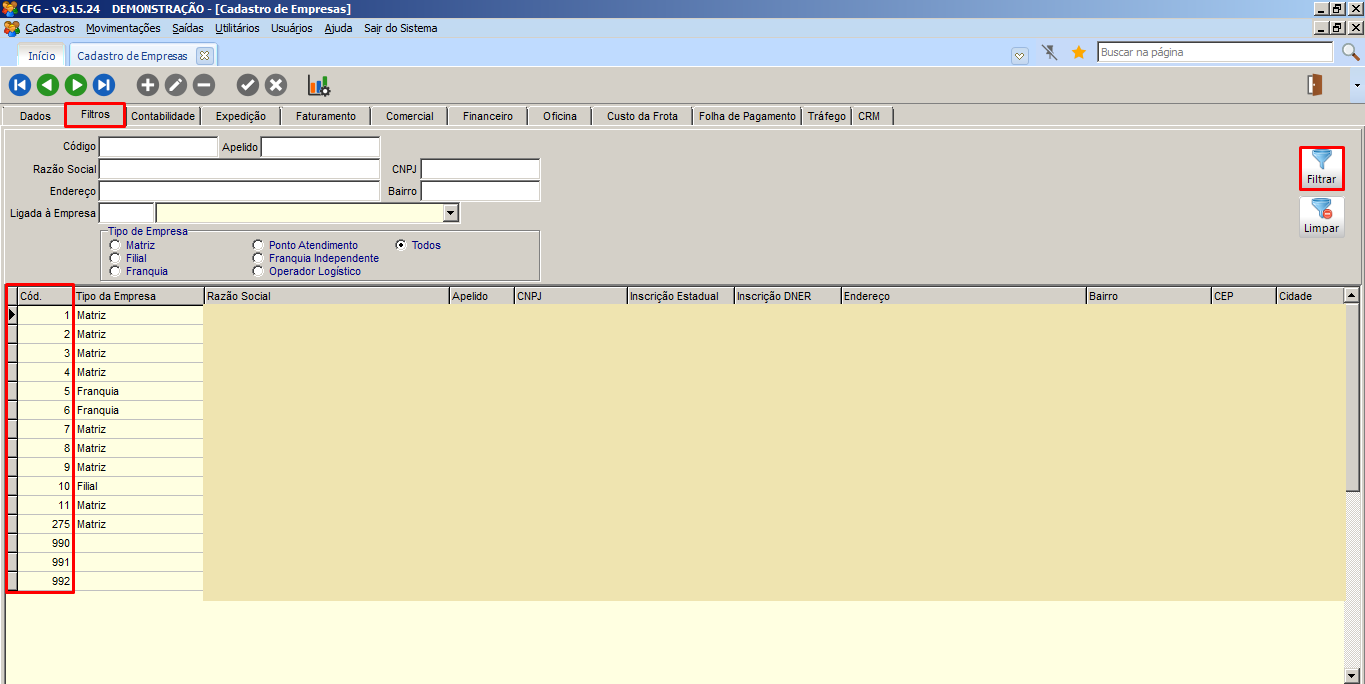Go to the next record

pos(76,85)
